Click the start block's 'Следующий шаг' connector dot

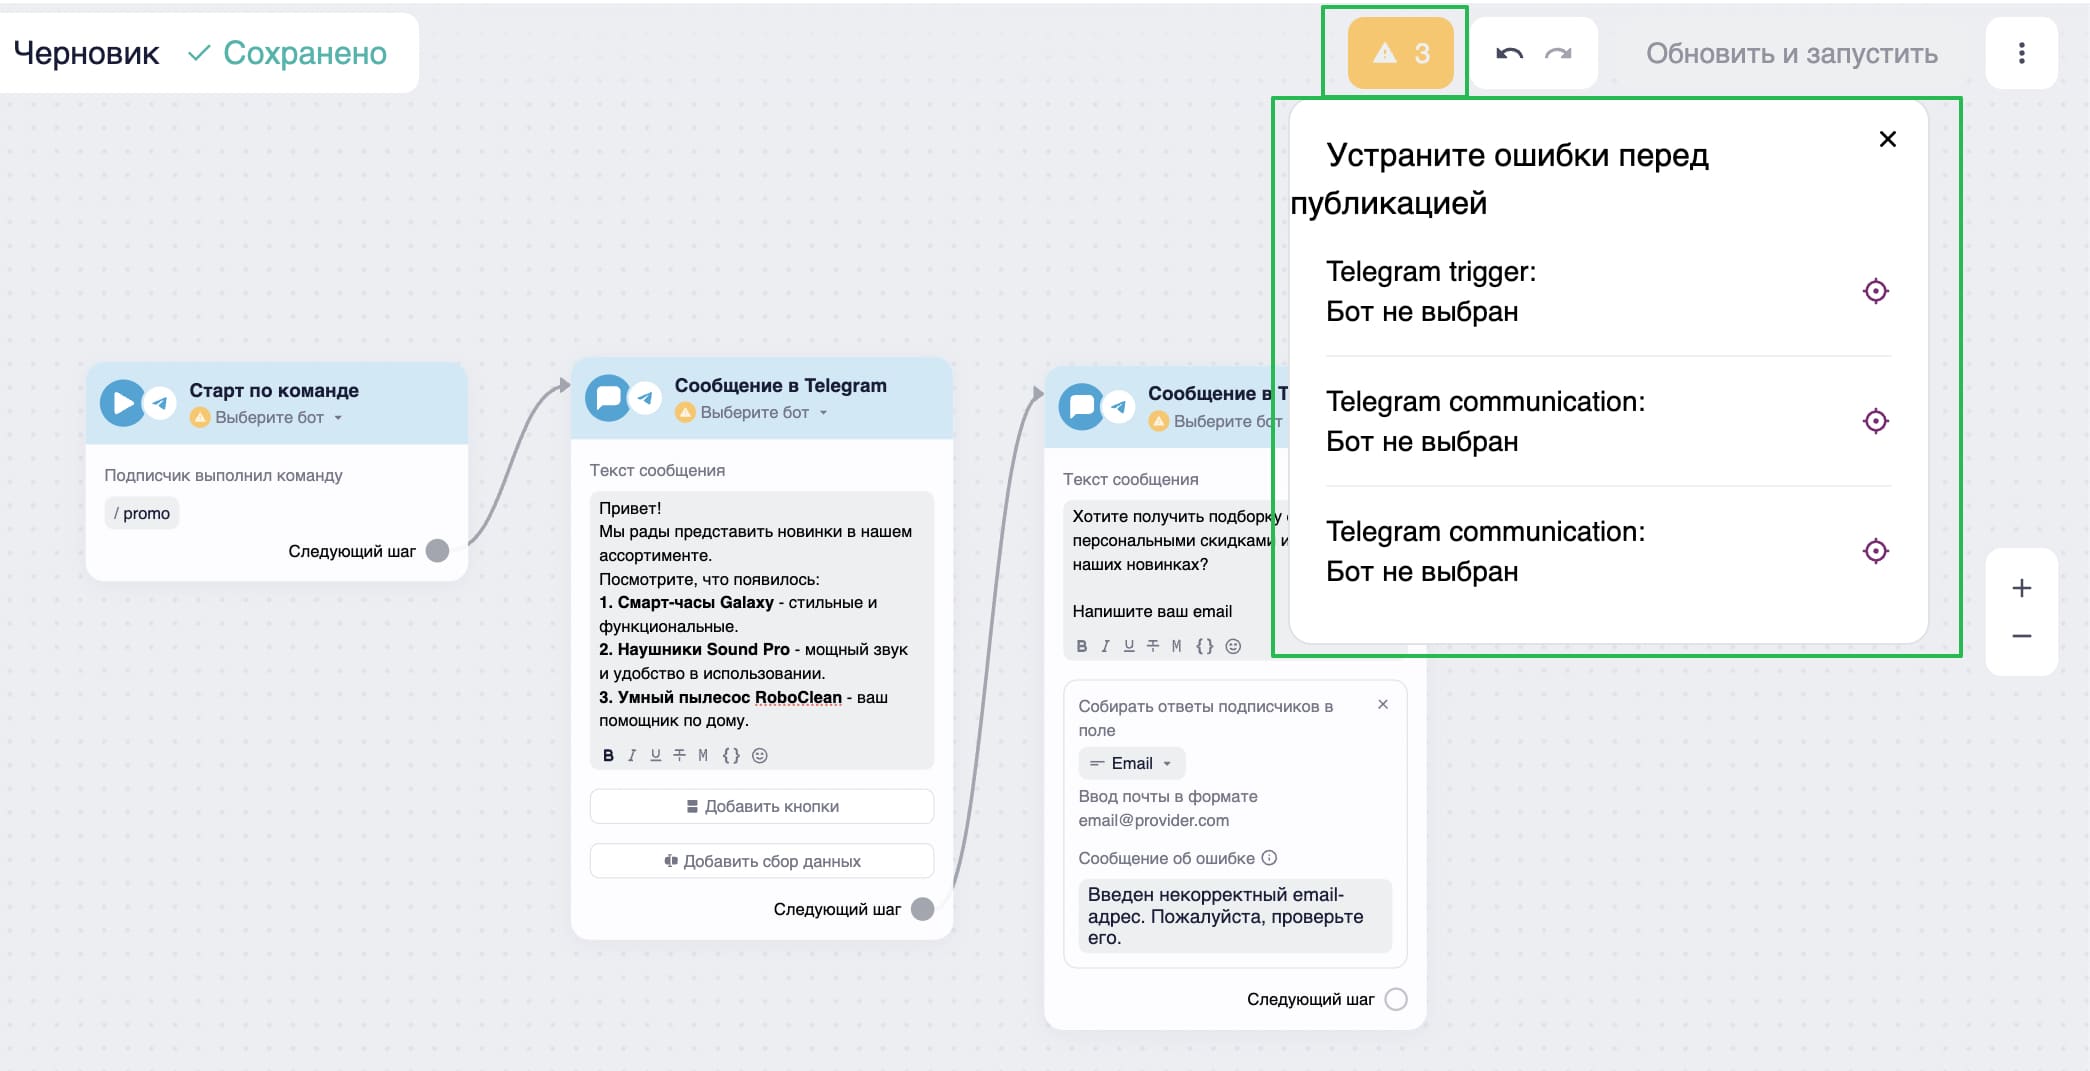point(437,551)
